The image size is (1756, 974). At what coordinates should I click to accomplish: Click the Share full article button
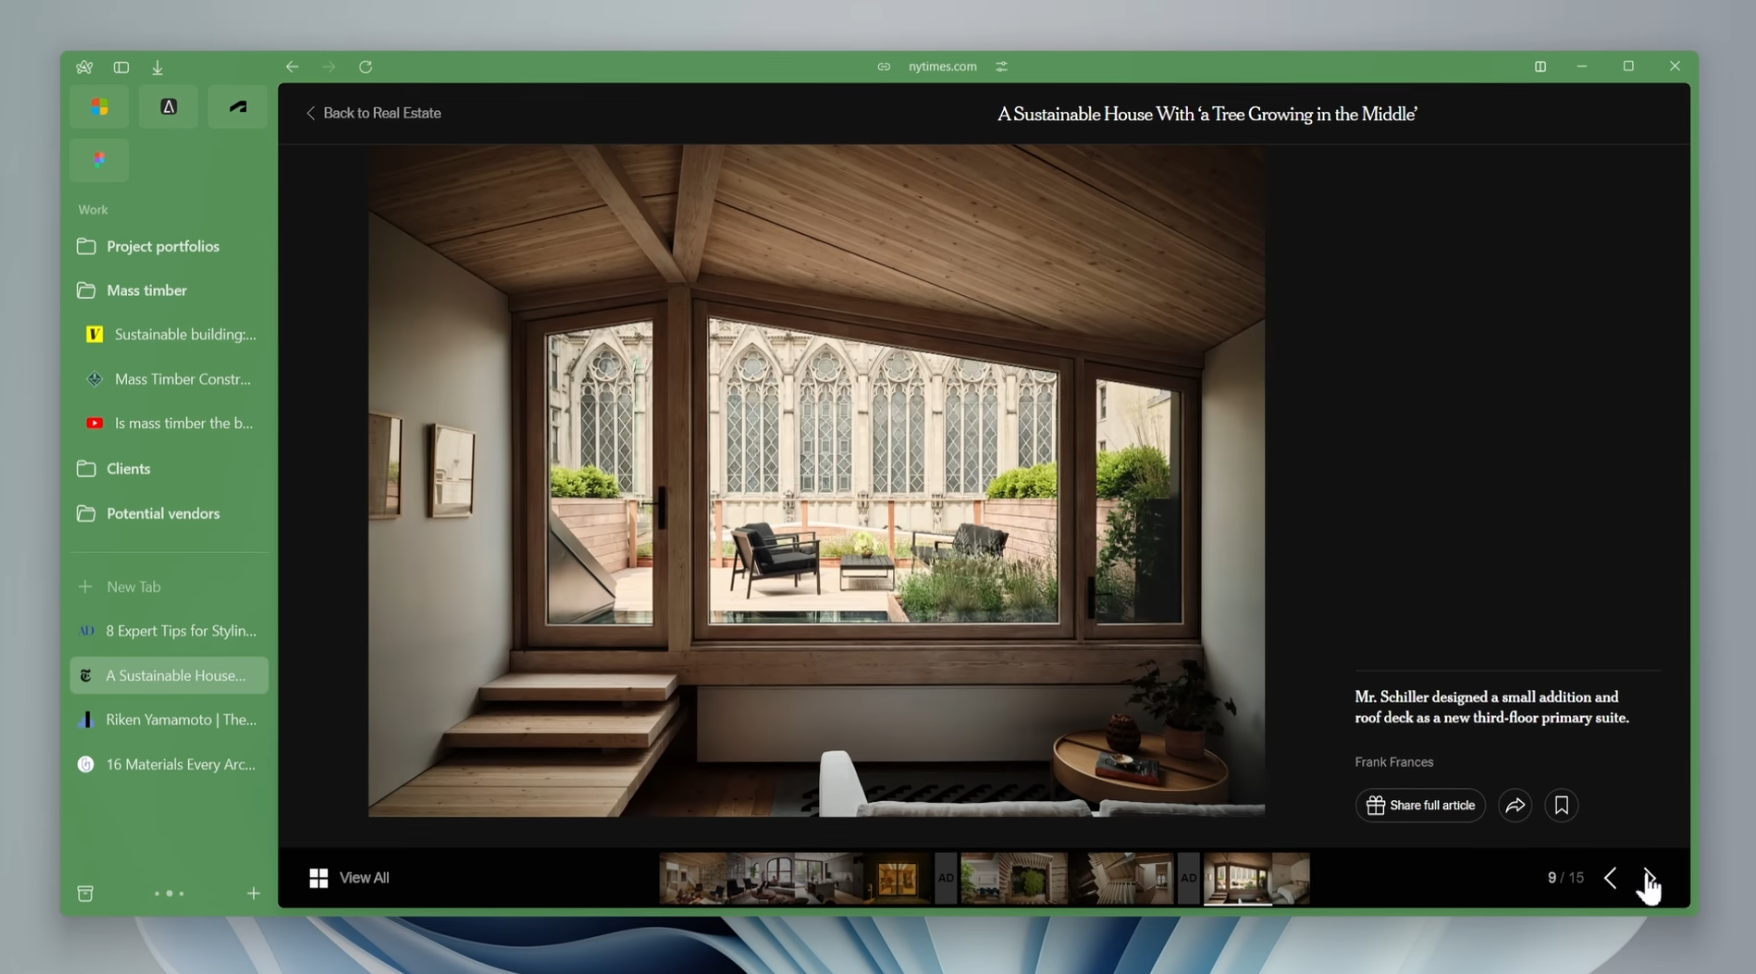click(x=1419, y=805)
